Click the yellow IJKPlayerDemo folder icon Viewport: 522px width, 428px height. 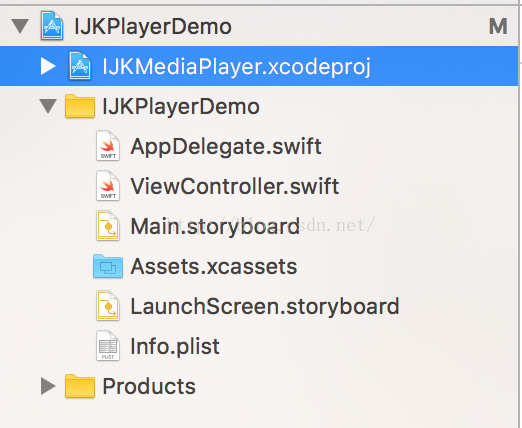pyautogui.click(x=80, y=106)
